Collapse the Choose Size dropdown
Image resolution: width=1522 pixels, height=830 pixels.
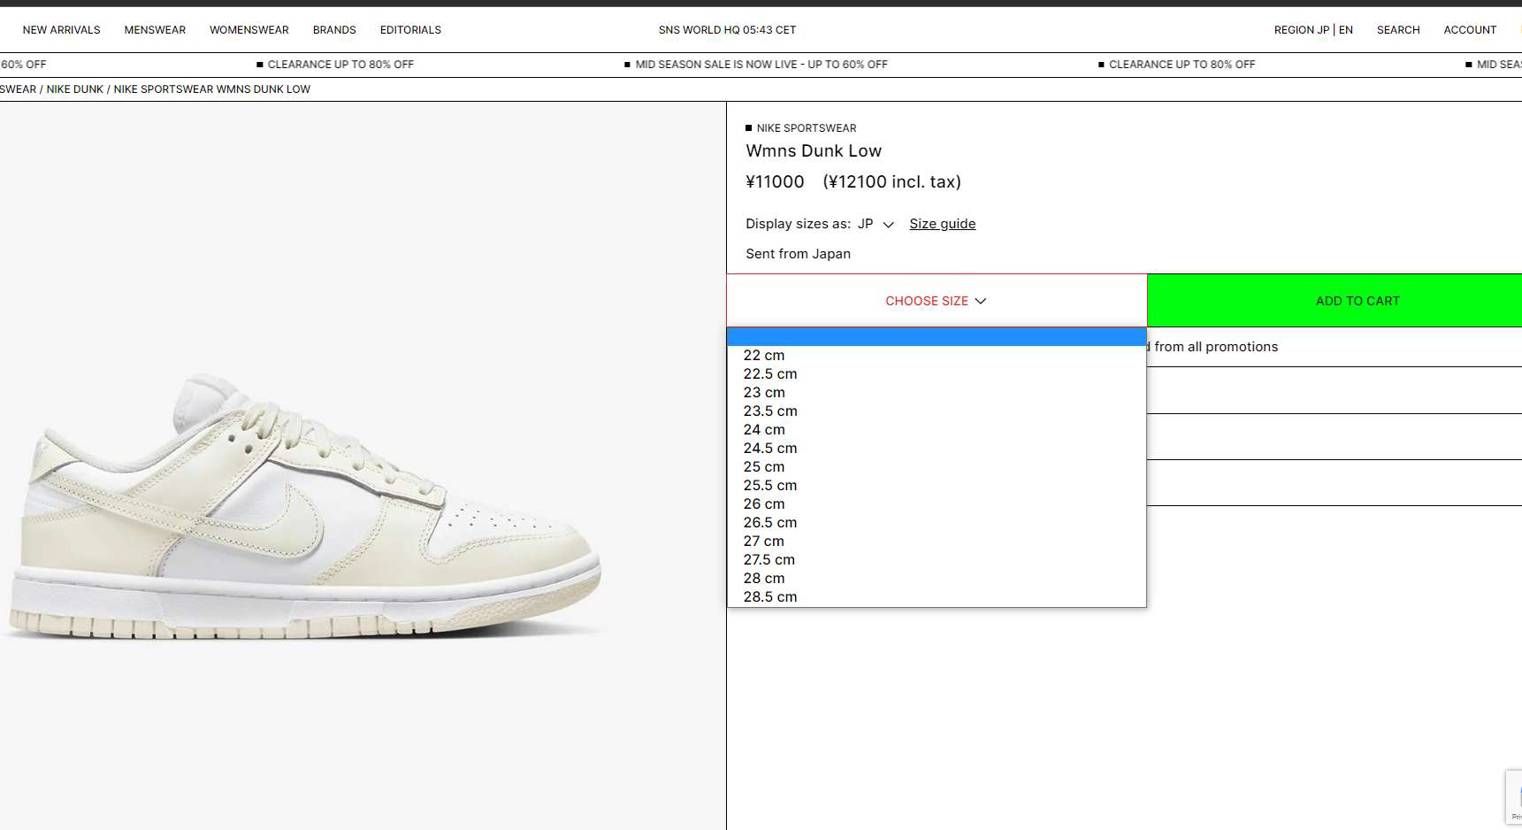(x=936, y=301)
